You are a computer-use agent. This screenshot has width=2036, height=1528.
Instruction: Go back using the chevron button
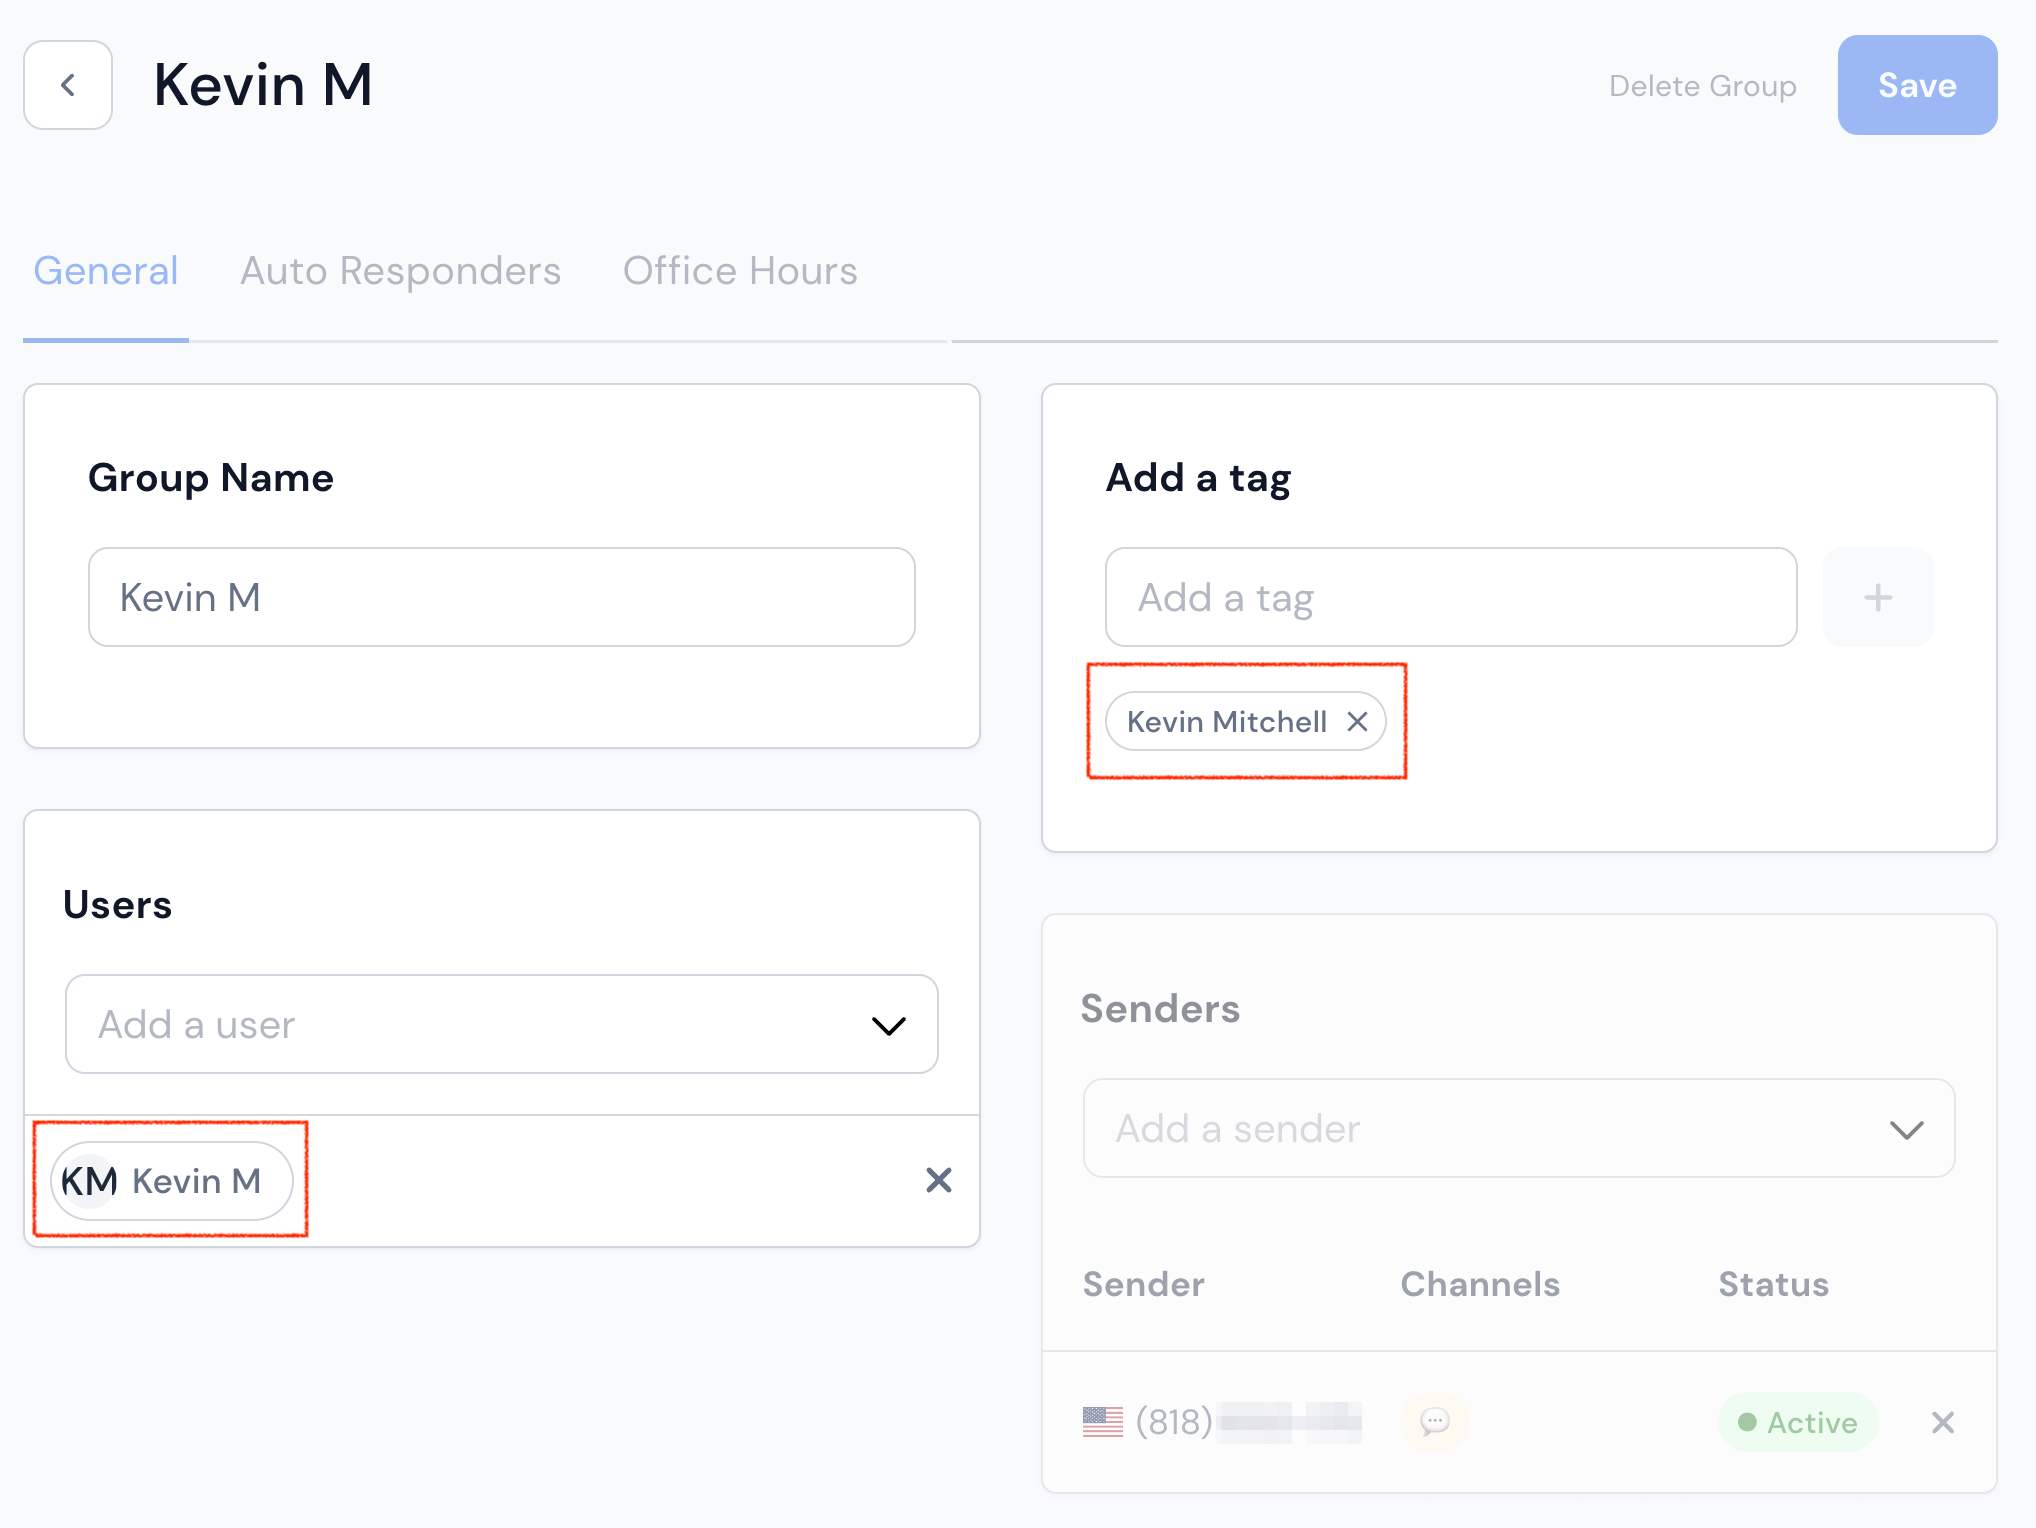tap(68, 85)
